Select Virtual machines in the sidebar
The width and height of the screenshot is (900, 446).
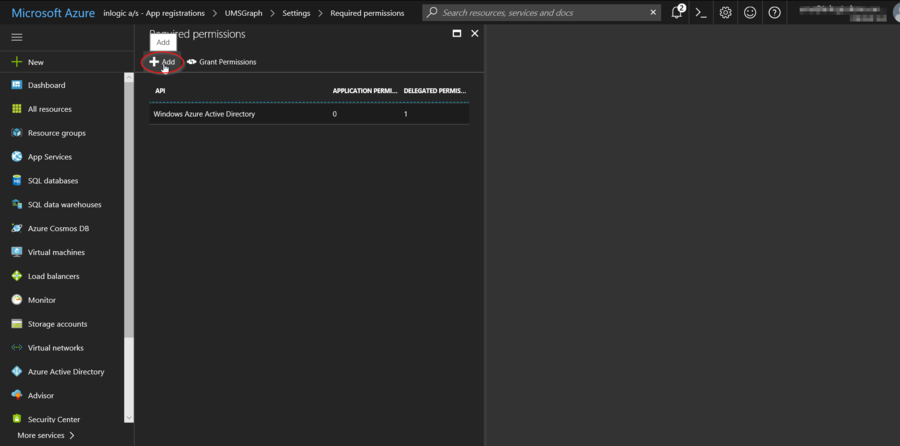tap(56, 252)
